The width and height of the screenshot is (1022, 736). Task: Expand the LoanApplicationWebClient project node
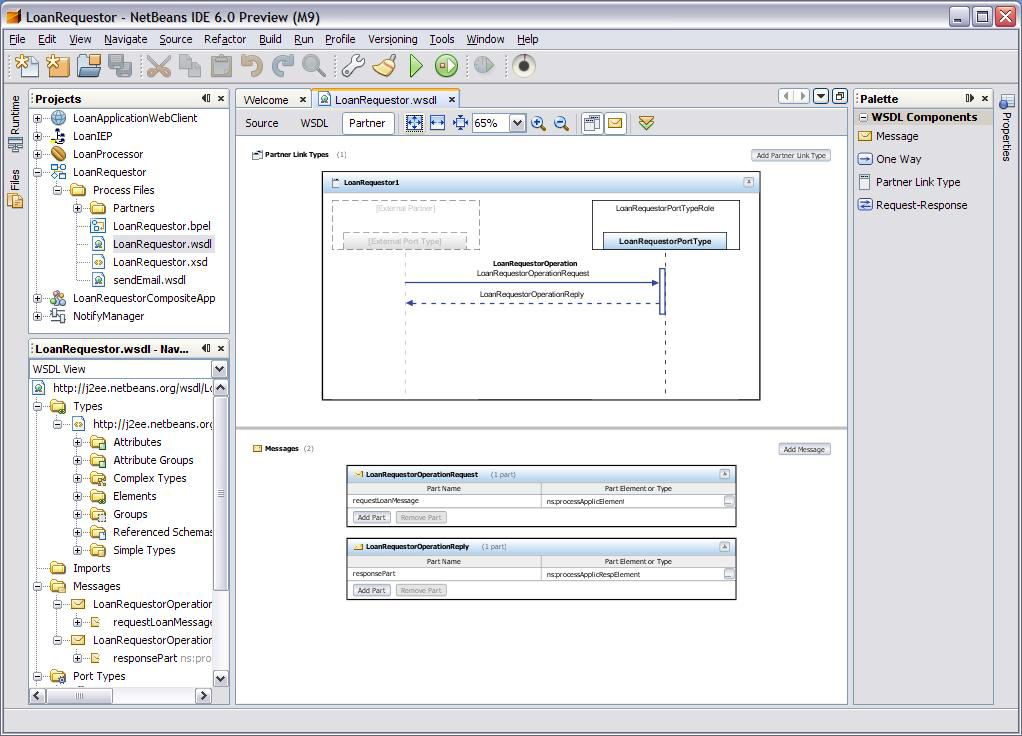pyautogui.click(x=38, y=118)
